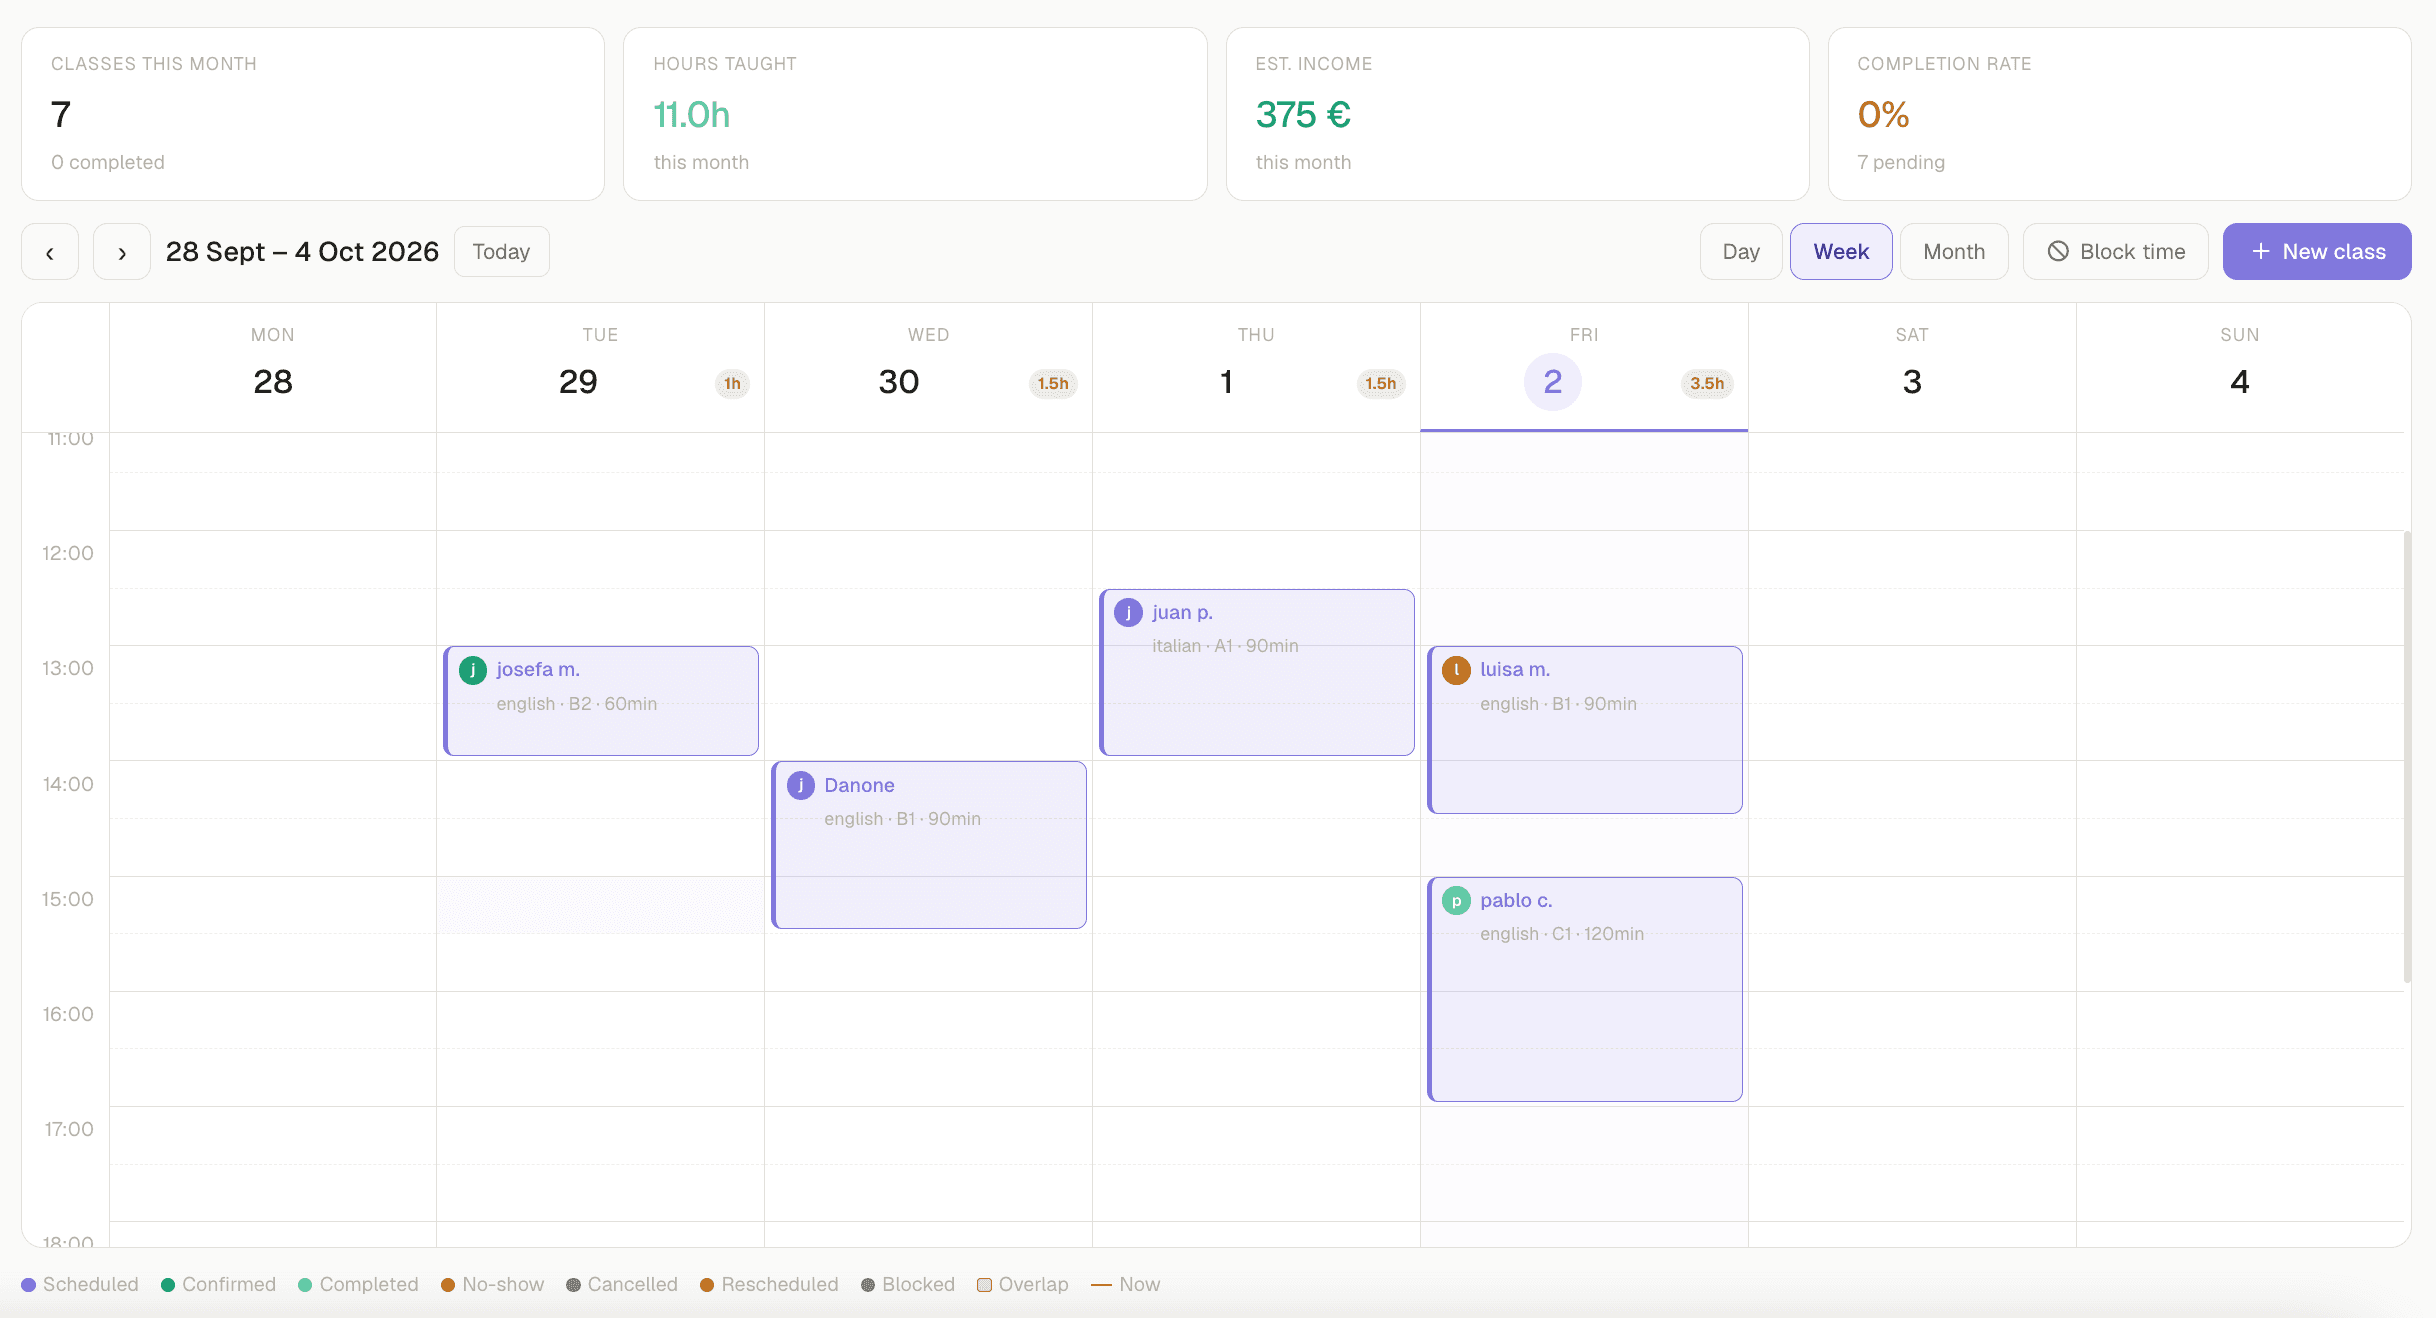Select the Week view tab

pyautogui.click(x=1841, y=252)
